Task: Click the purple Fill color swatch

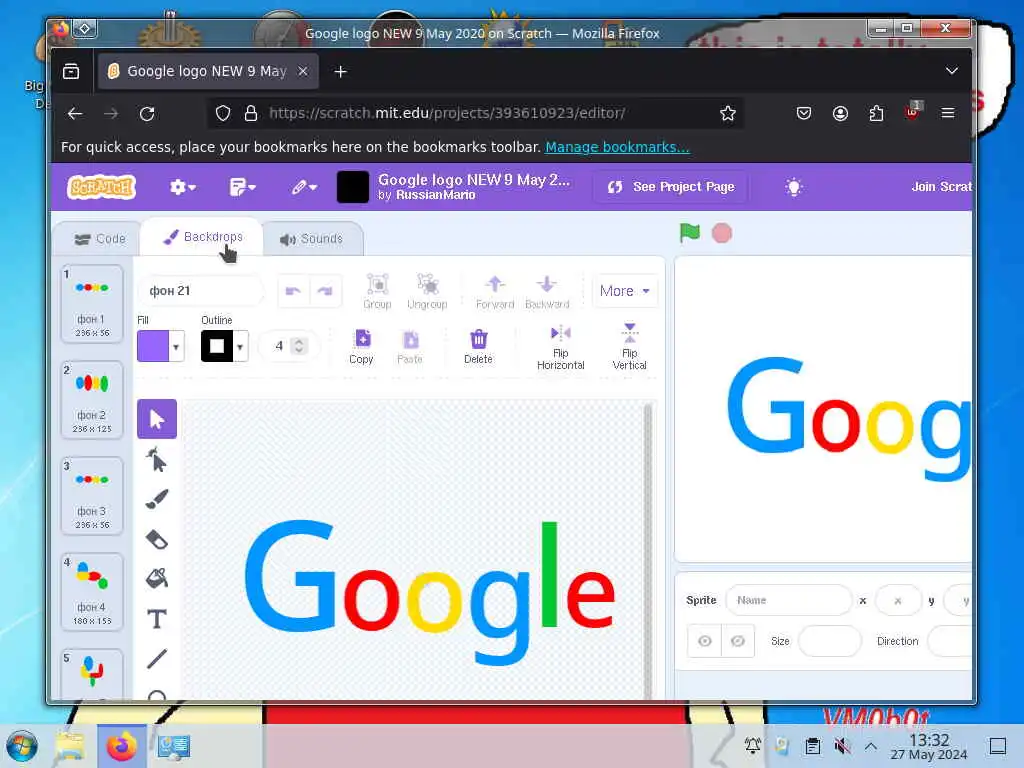Action: [153, 347]
